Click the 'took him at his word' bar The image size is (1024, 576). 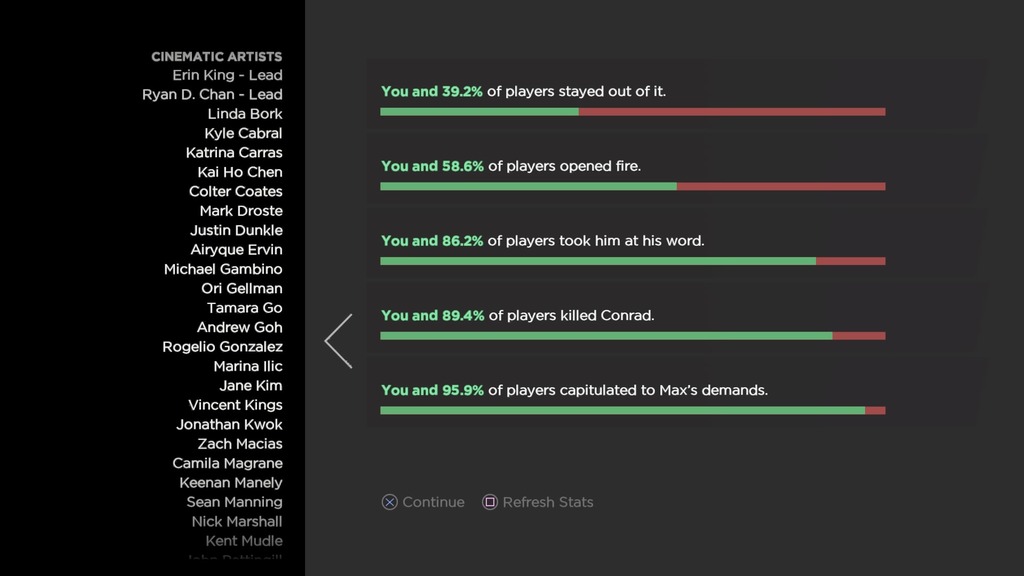coord(632,261)
